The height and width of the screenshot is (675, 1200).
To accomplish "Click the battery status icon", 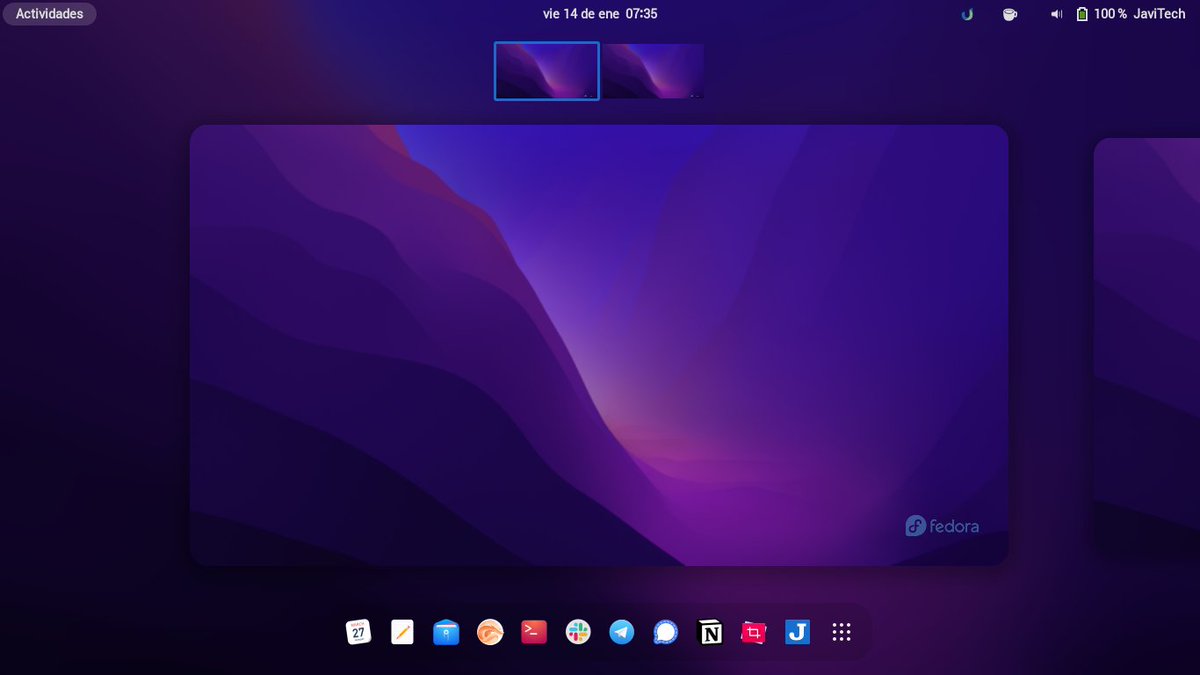I will pyautogui.click(x=1082, y=14).
